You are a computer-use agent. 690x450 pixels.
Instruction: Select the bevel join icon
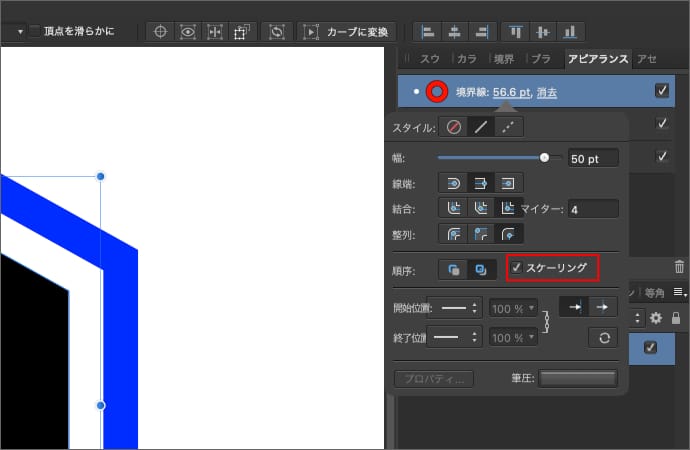tap(481, 209)
